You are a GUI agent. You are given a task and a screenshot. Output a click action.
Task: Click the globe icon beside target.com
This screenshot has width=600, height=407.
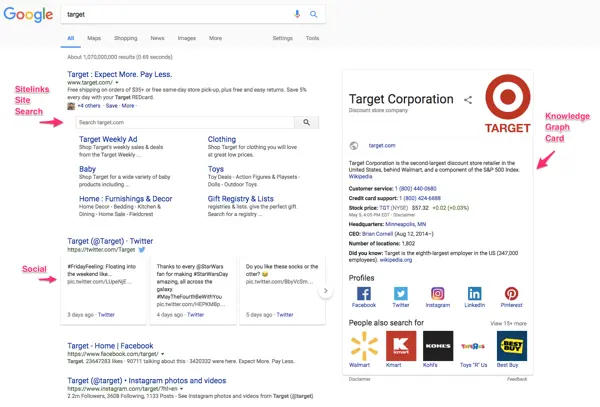coord(354,146)
